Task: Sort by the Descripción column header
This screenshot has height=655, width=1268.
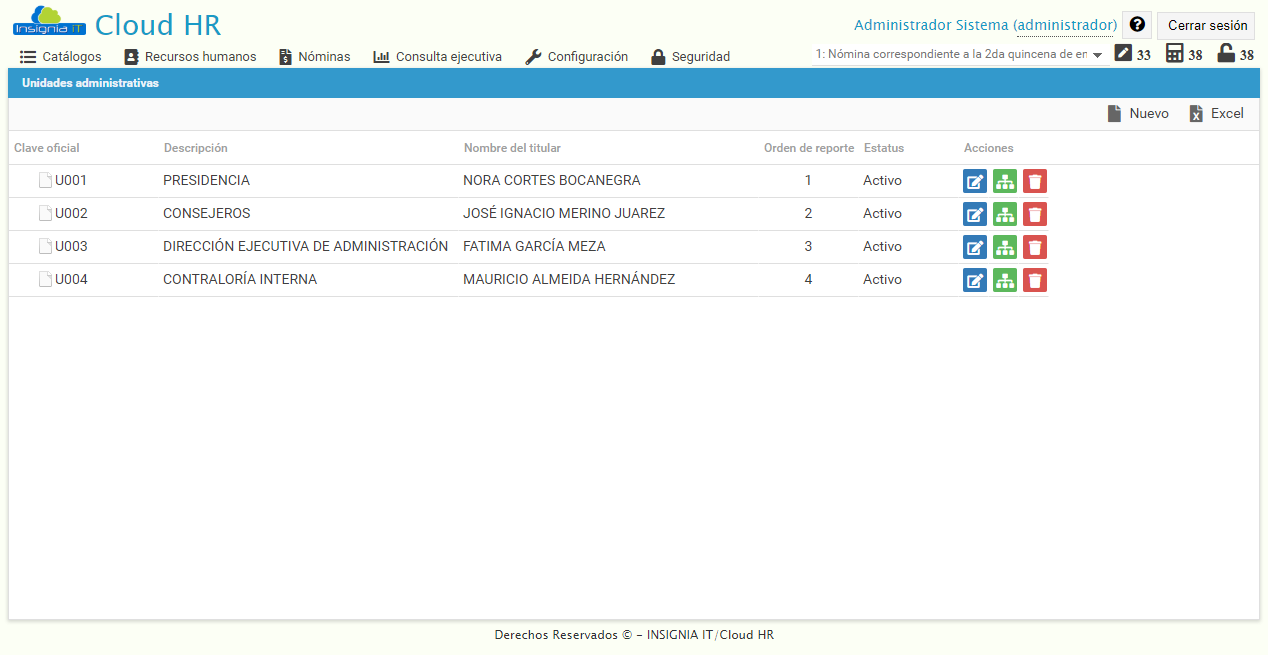Action: (194, 146)
